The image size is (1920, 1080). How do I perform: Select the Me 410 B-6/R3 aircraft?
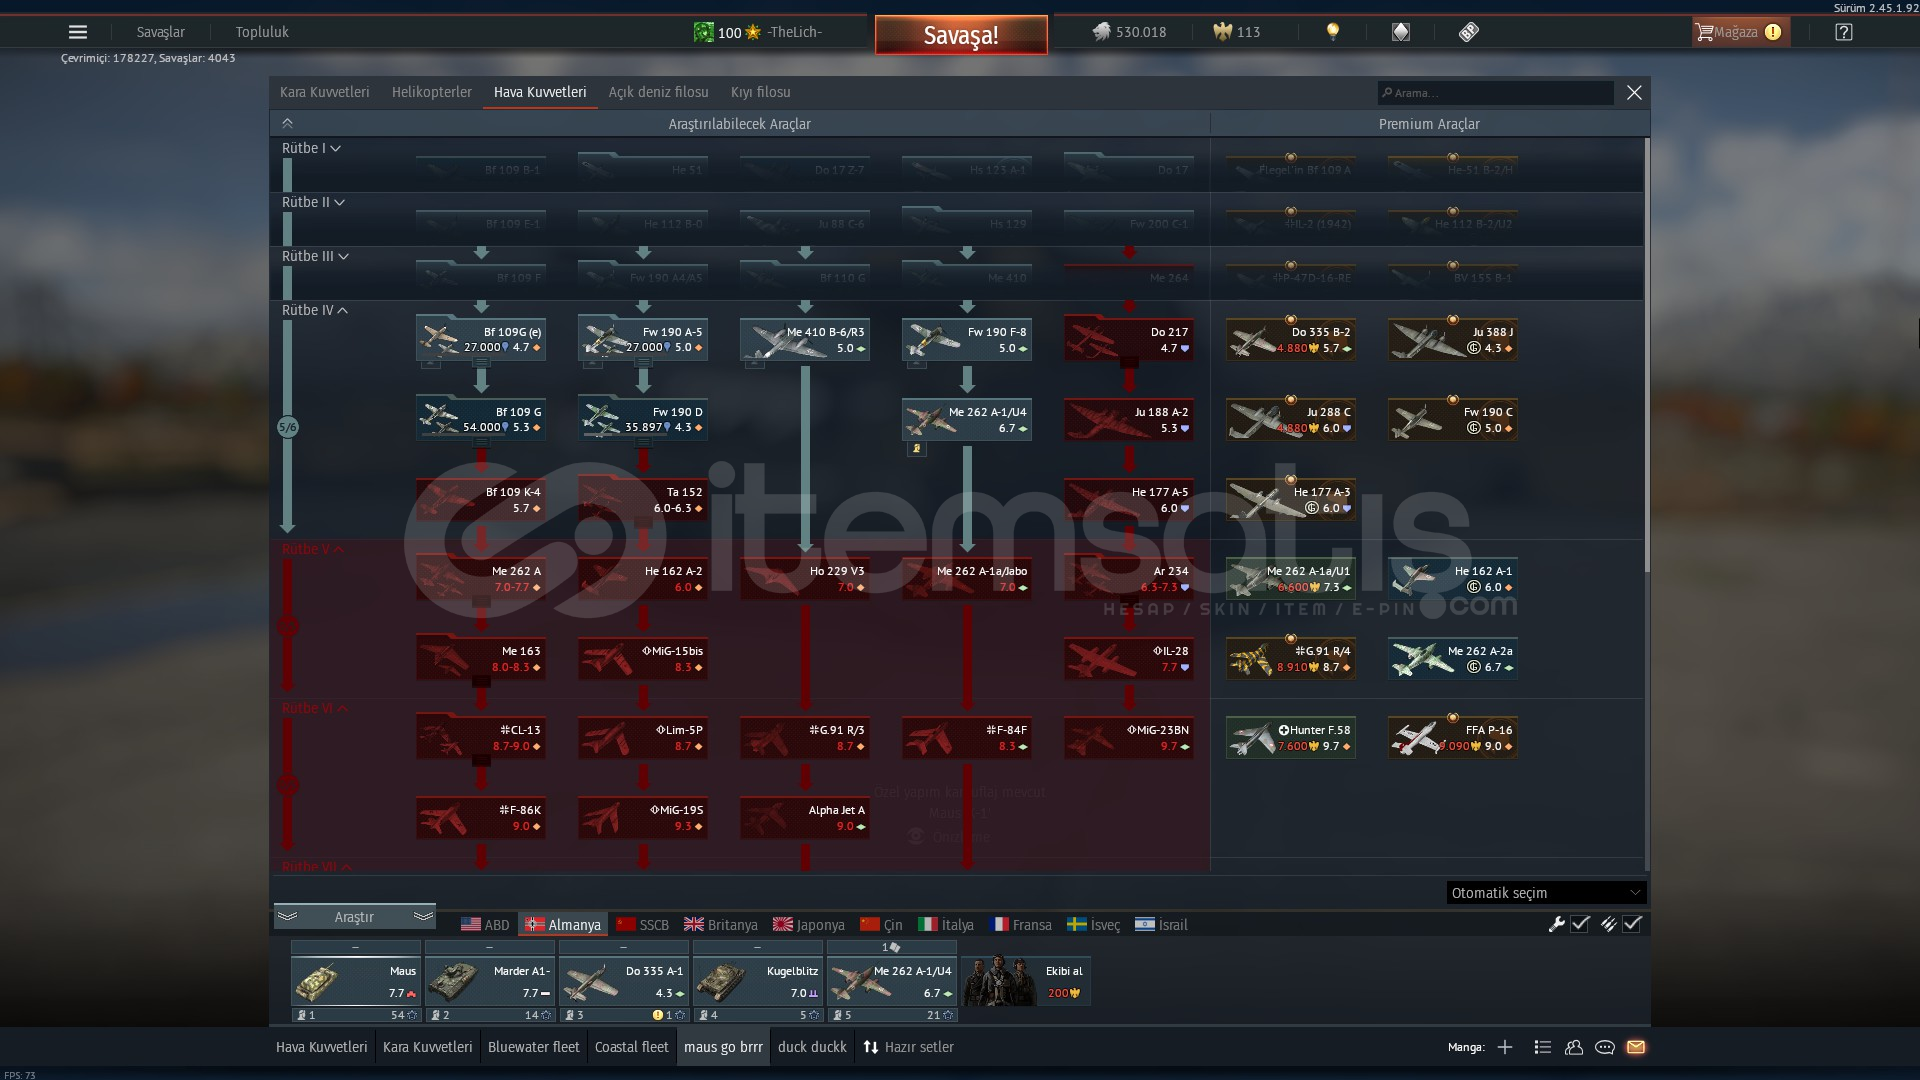coord(805,340)
